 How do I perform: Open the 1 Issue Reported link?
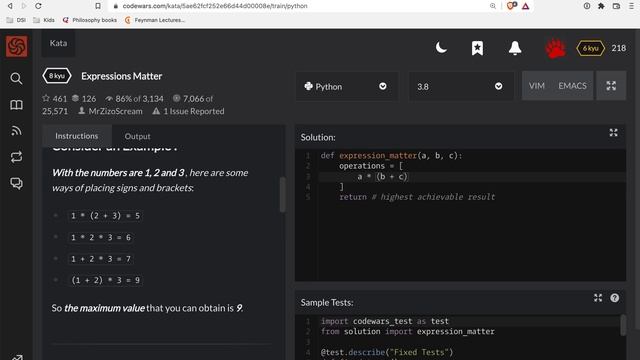tap(188, 111)
